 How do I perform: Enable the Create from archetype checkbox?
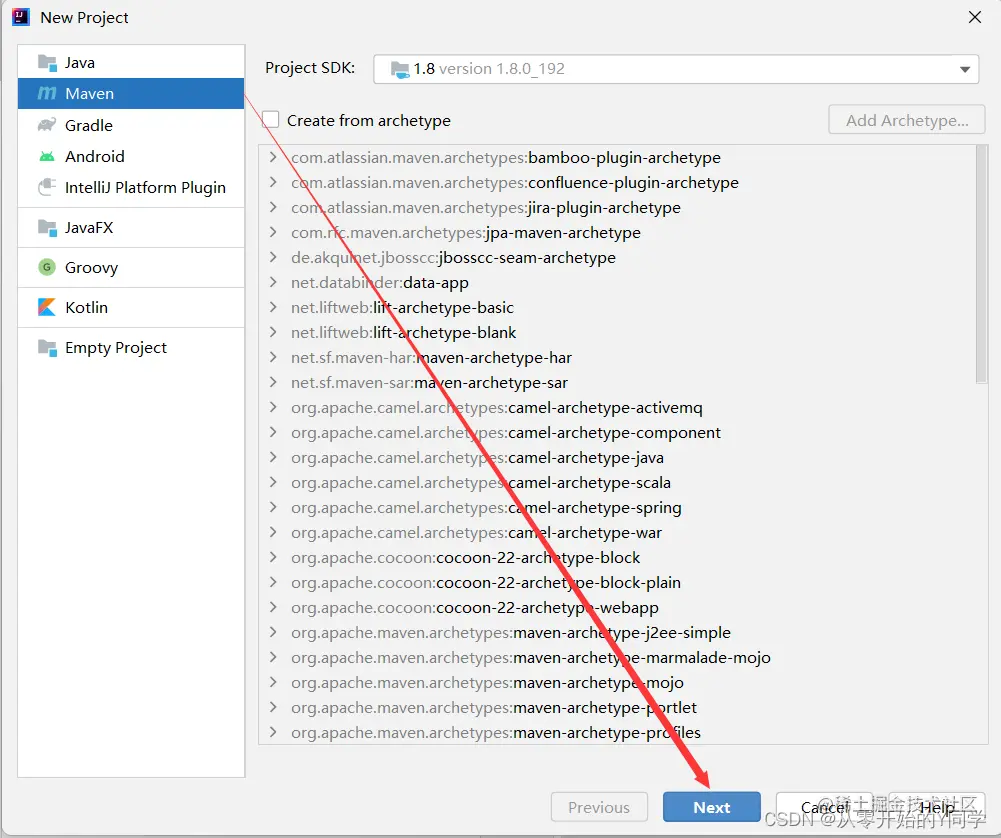[271, 120]
